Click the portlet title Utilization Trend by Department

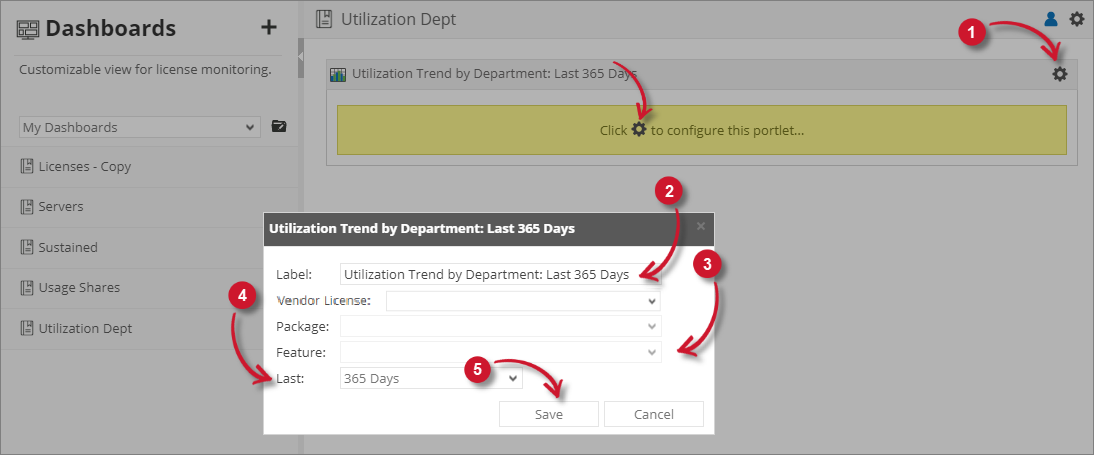click(x=494, y=73)
